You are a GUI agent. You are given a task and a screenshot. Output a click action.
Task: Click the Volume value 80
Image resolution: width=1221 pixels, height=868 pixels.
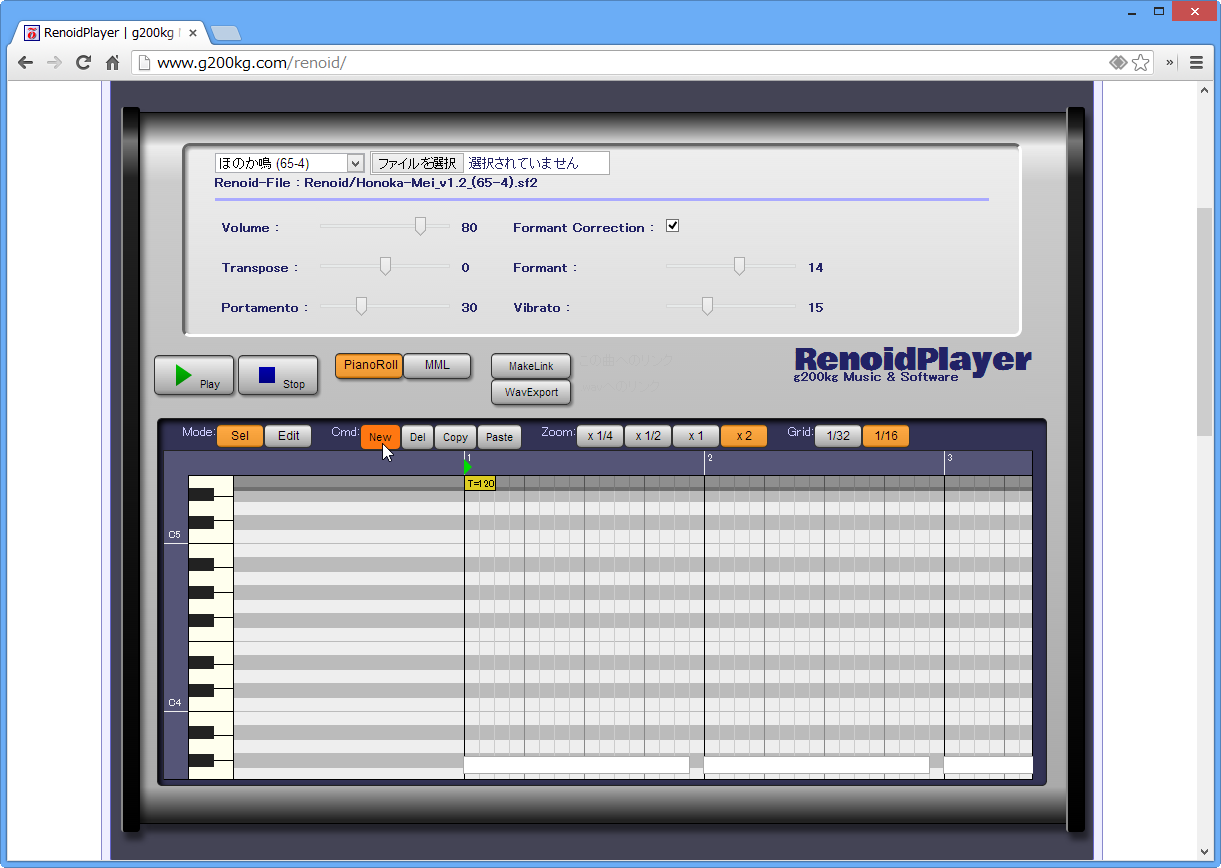469,228
